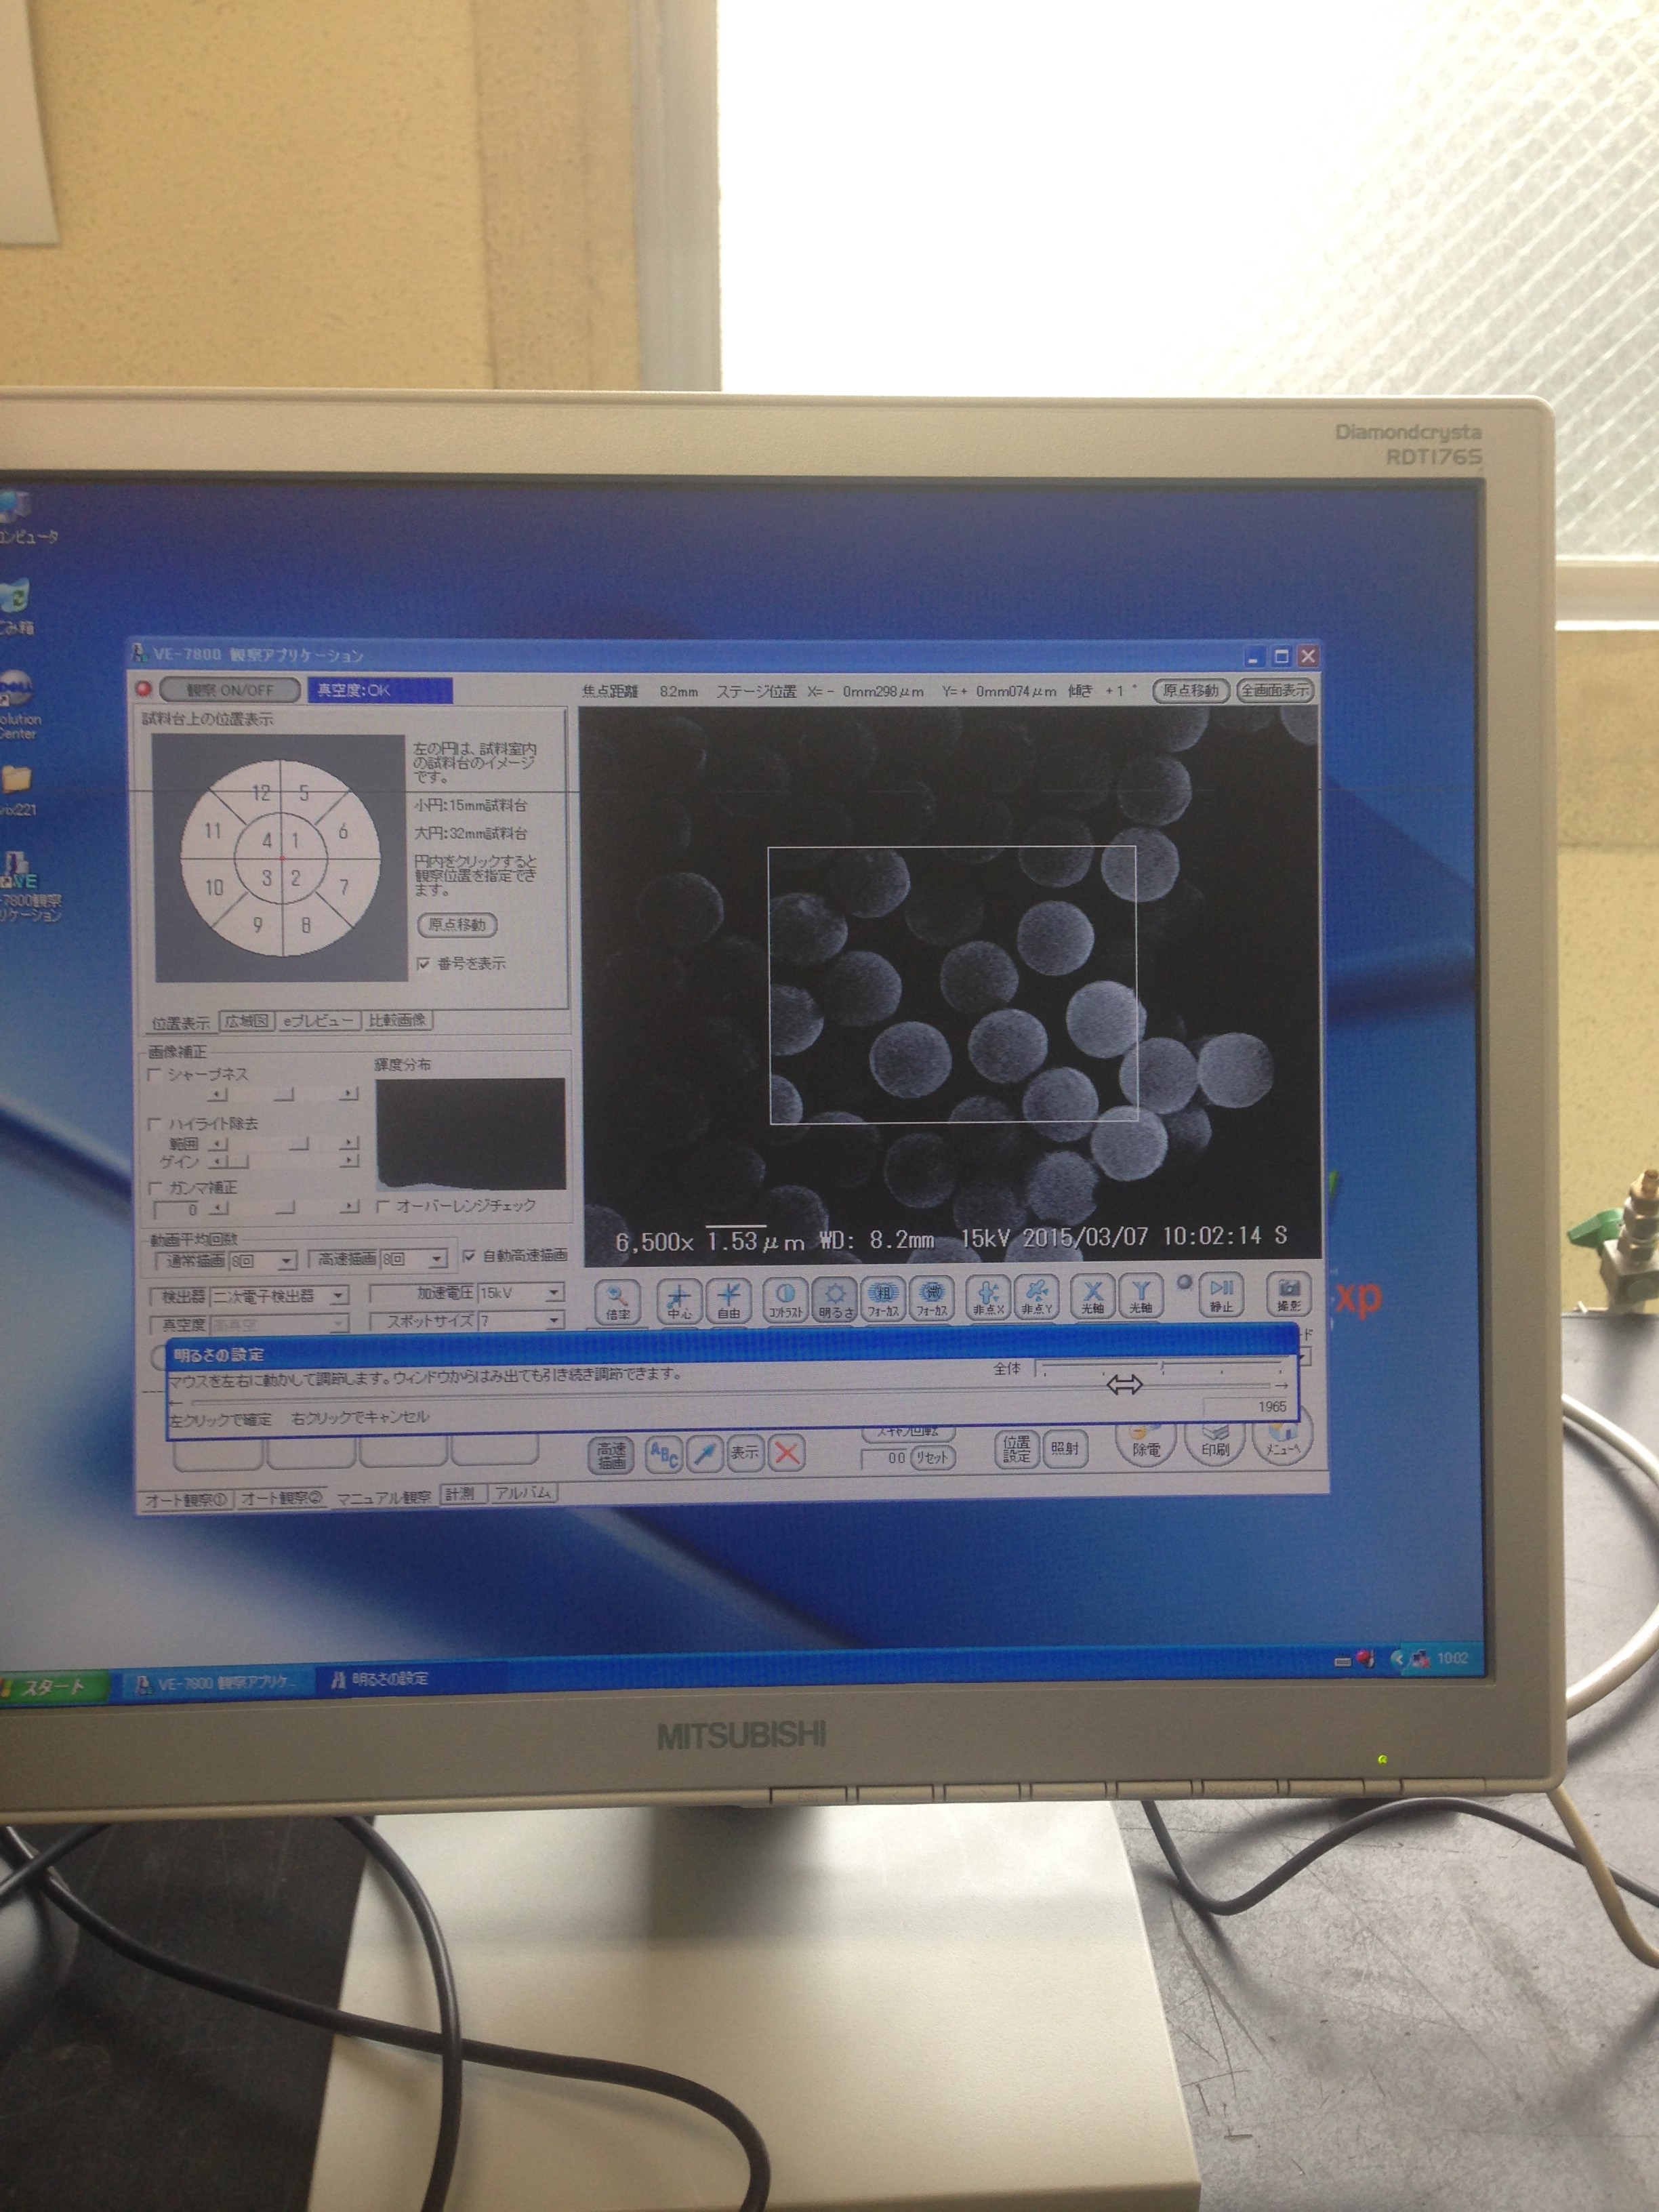Click the ハイライト除去 範囲 slider left arrow
The image size is (1659, 2212).
[218, 1143]
